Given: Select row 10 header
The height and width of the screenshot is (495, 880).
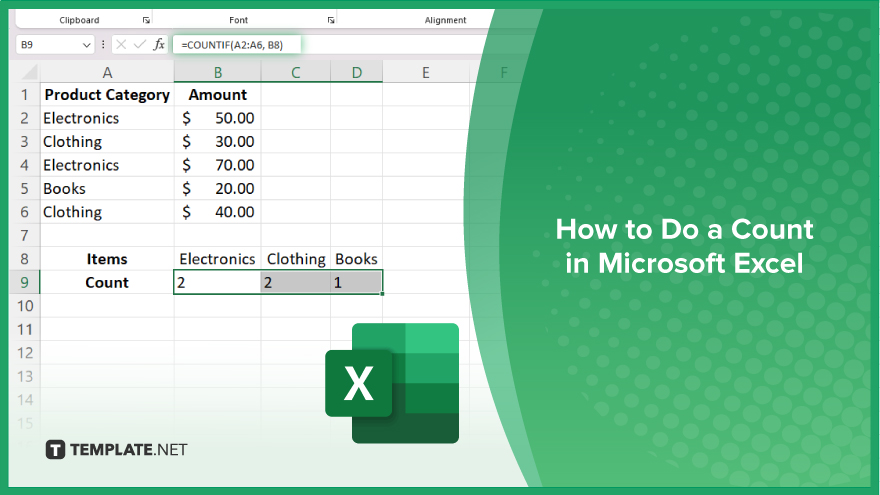Looking at the screenshot, I should [25, 306].
